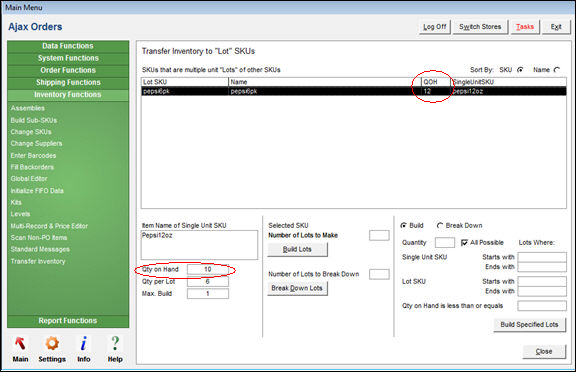Click the Number of Lots to Make field
576x372 pixels.
(379, 235)
